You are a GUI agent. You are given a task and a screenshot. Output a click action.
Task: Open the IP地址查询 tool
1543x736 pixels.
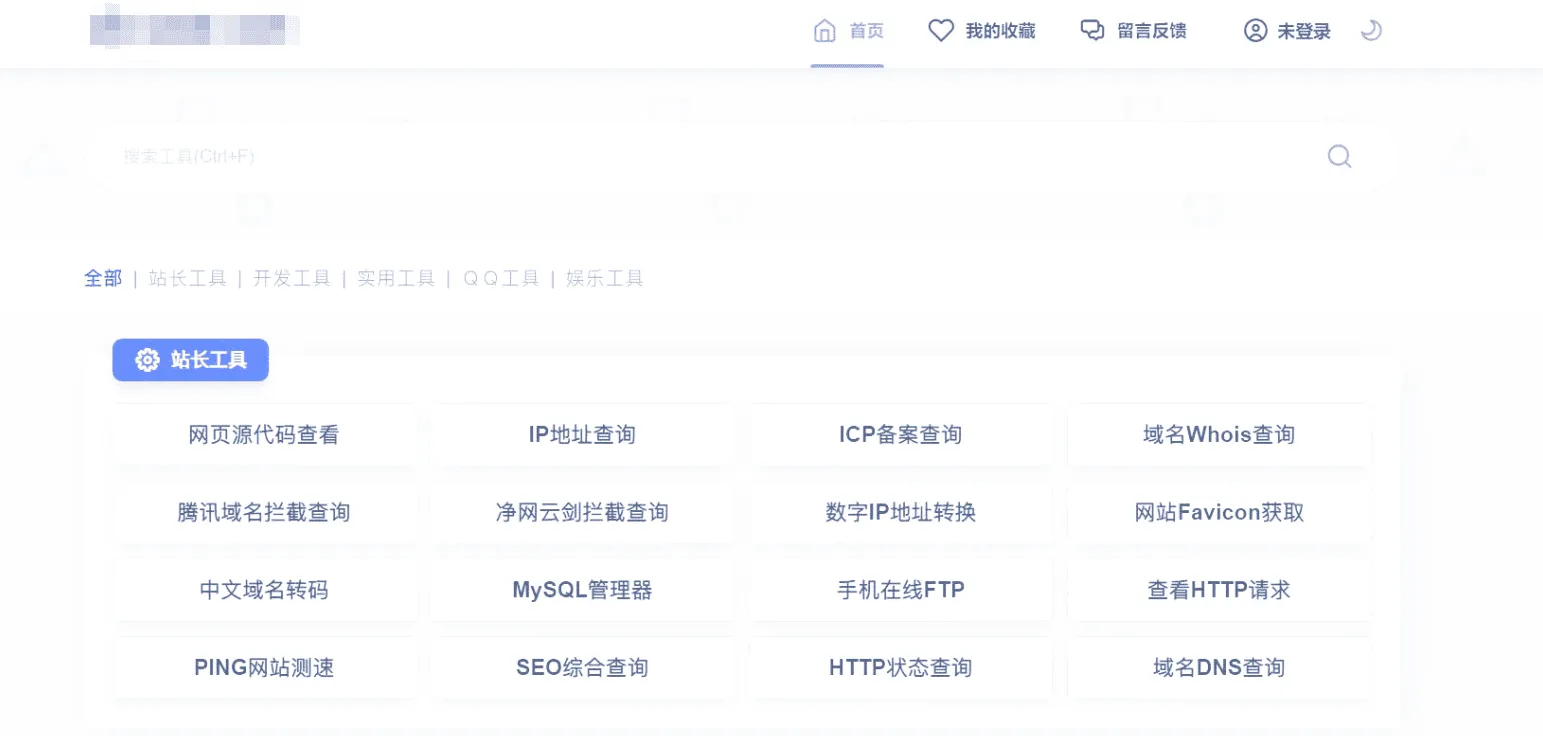(582, 435)
